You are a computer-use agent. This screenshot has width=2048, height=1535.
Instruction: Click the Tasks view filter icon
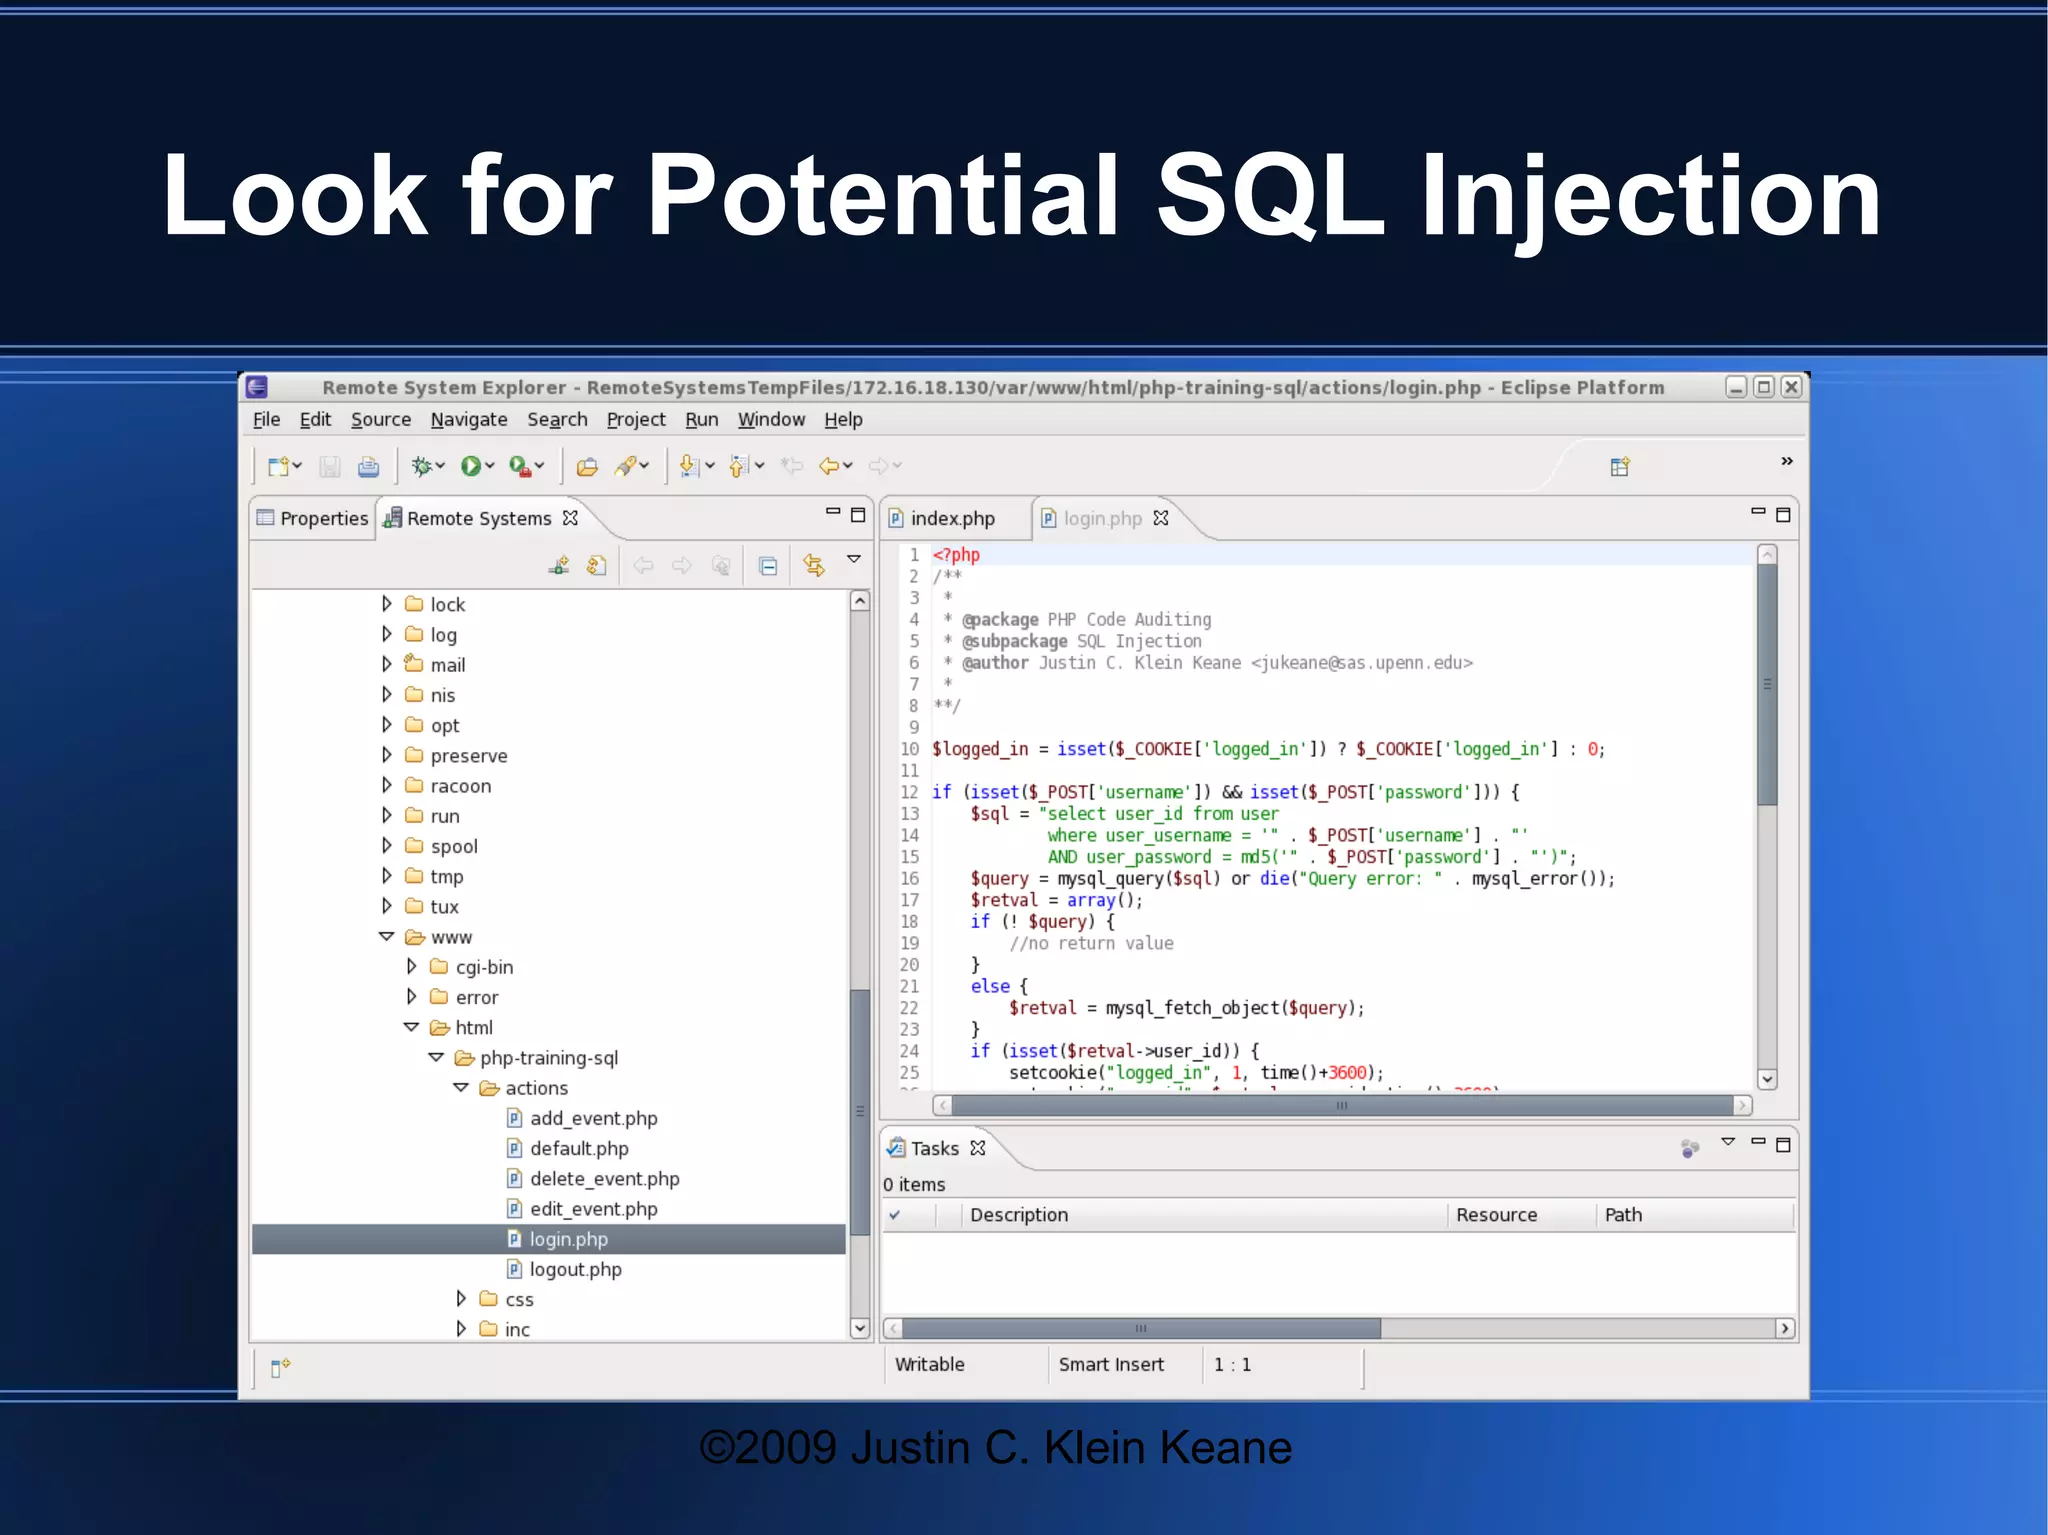click(x=1690, y=1149)
